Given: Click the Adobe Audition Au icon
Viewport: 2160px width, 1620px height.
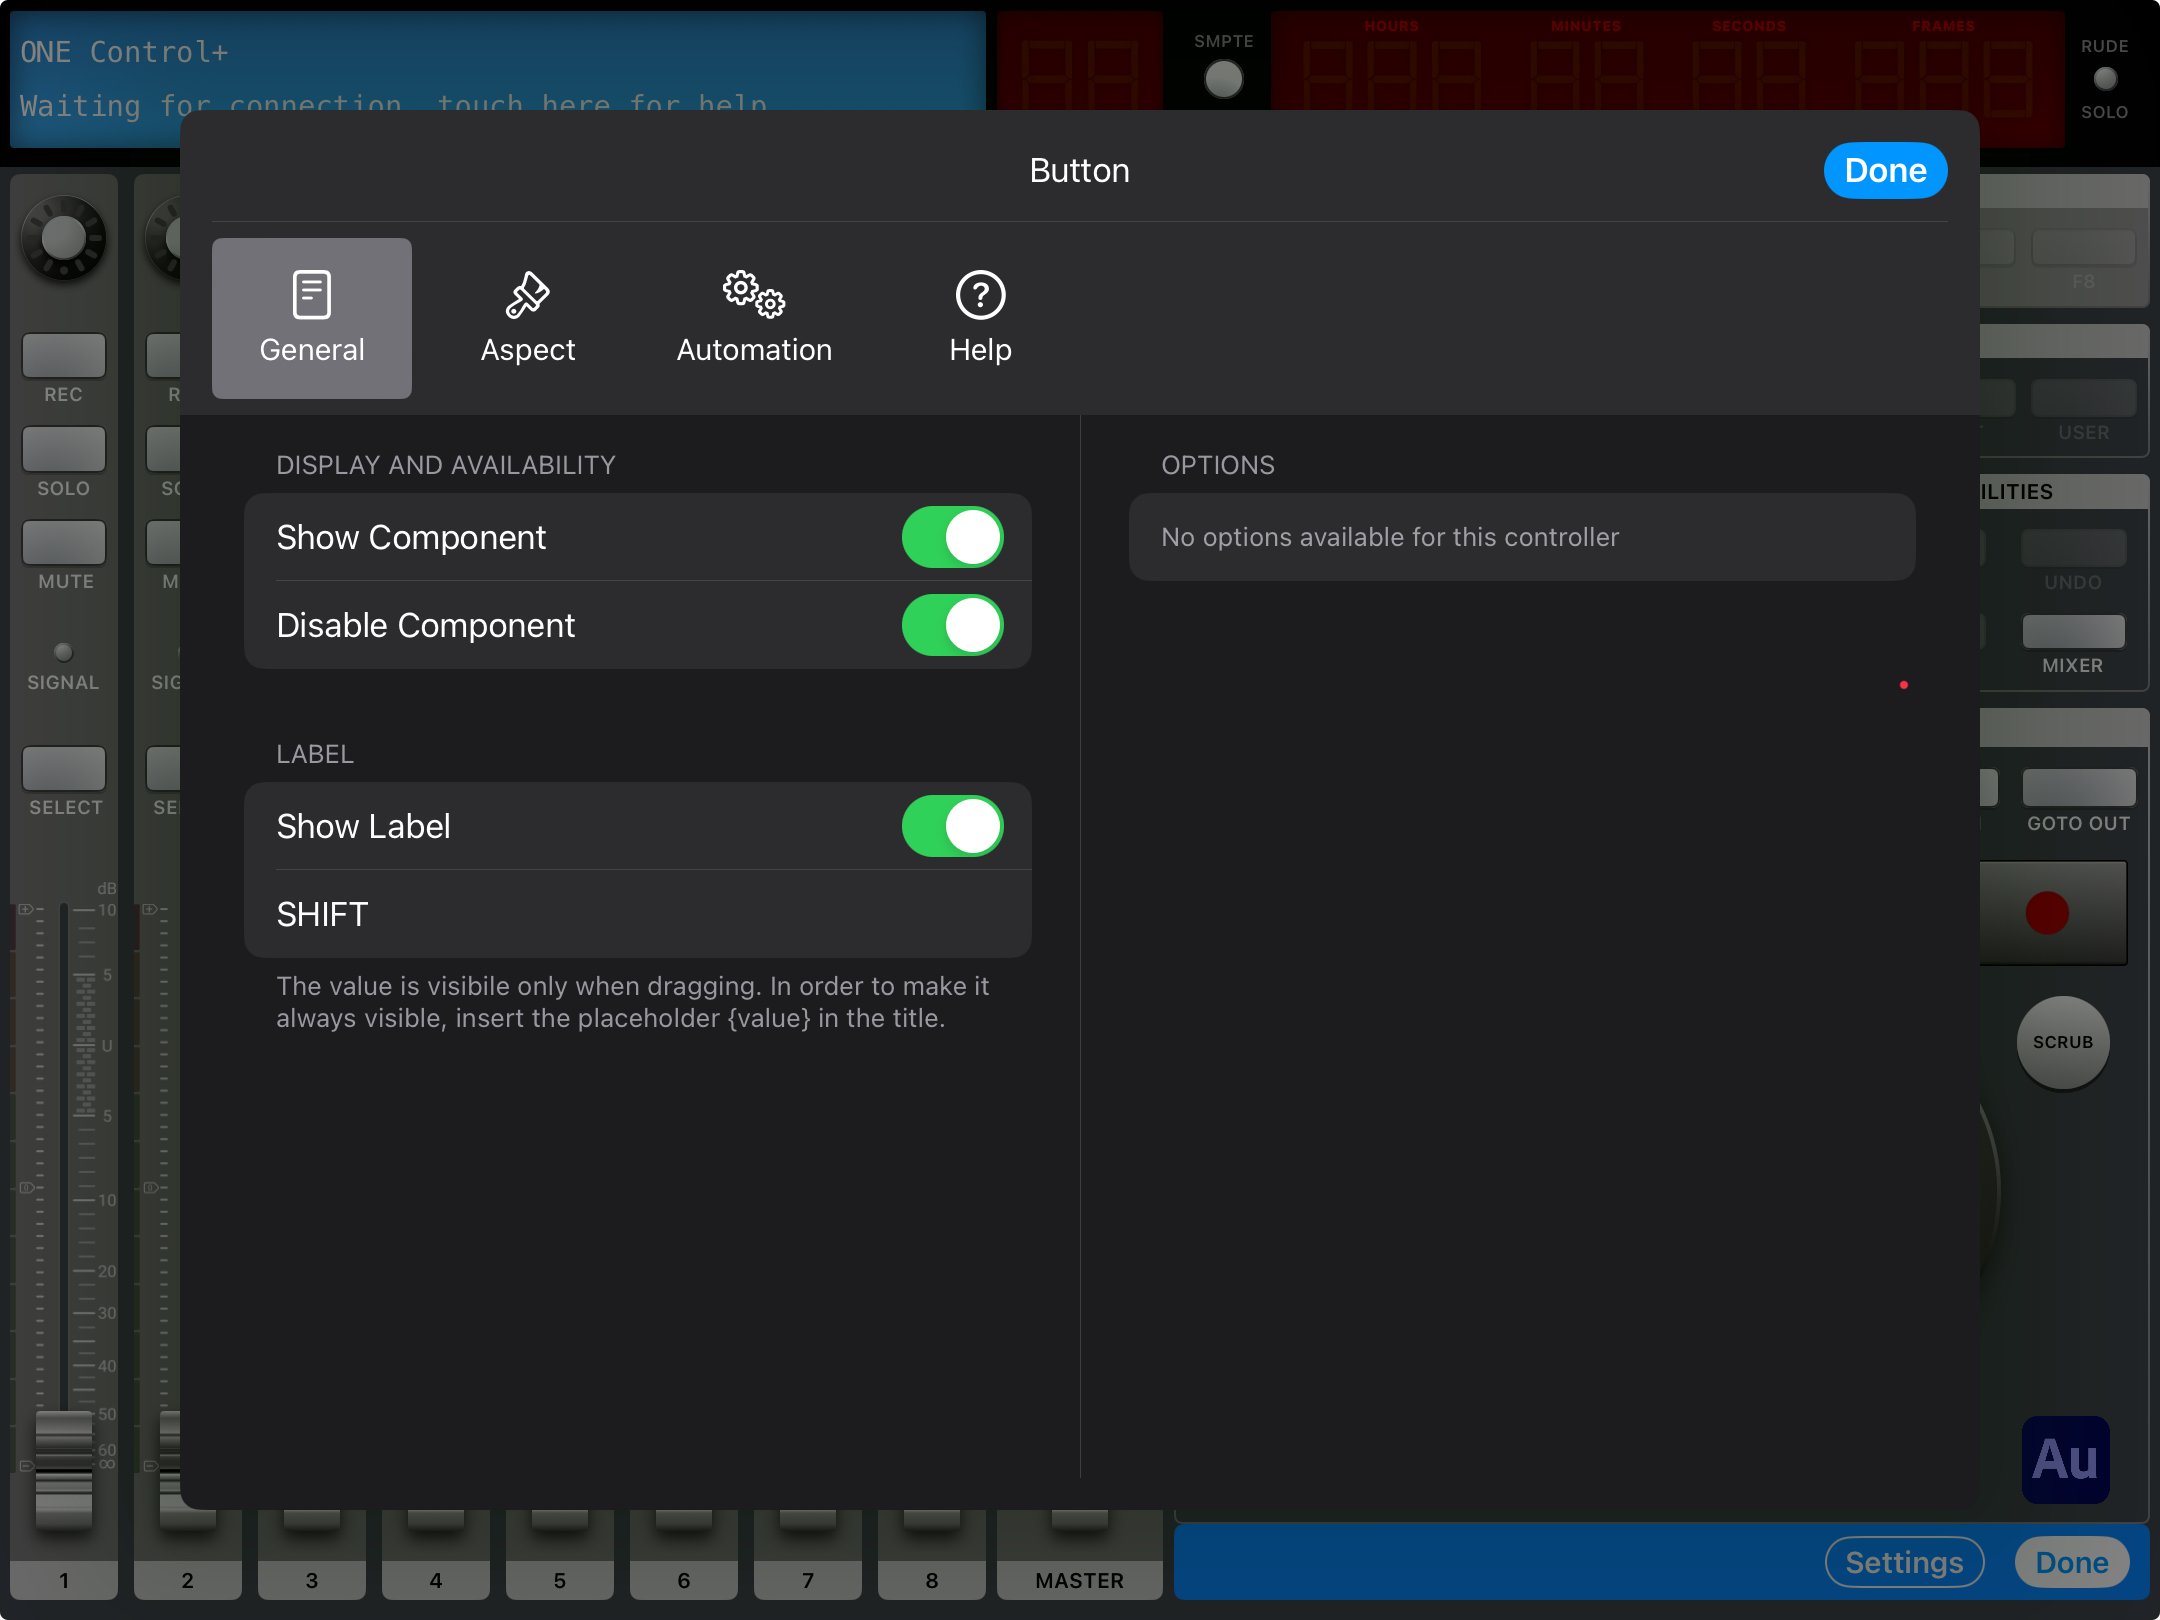Looking at the screenshot, I should [x=2065, y=1459].
